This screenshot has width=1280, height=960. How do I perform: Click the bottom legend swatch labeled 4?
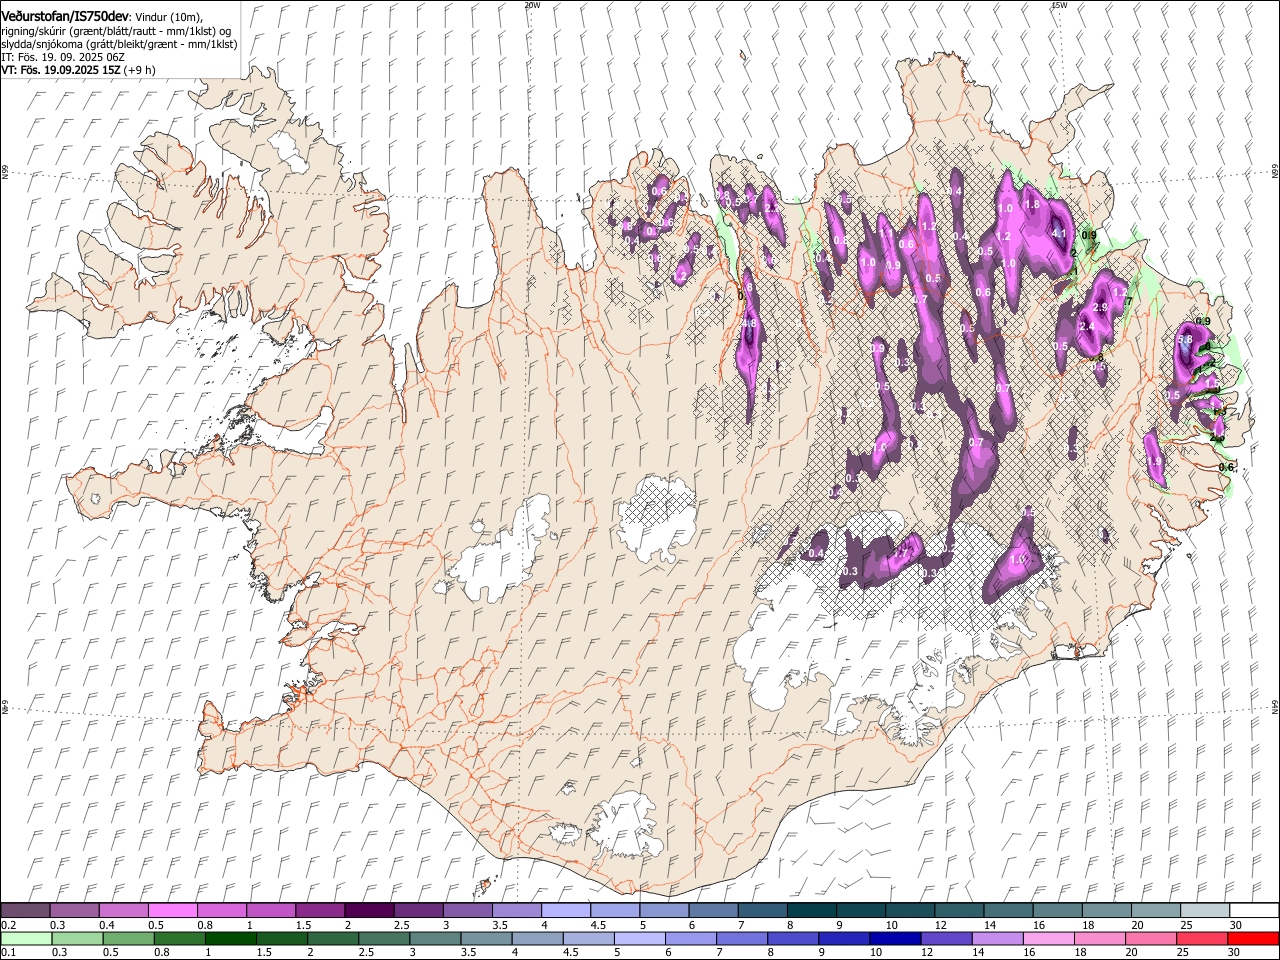(537, 938)
